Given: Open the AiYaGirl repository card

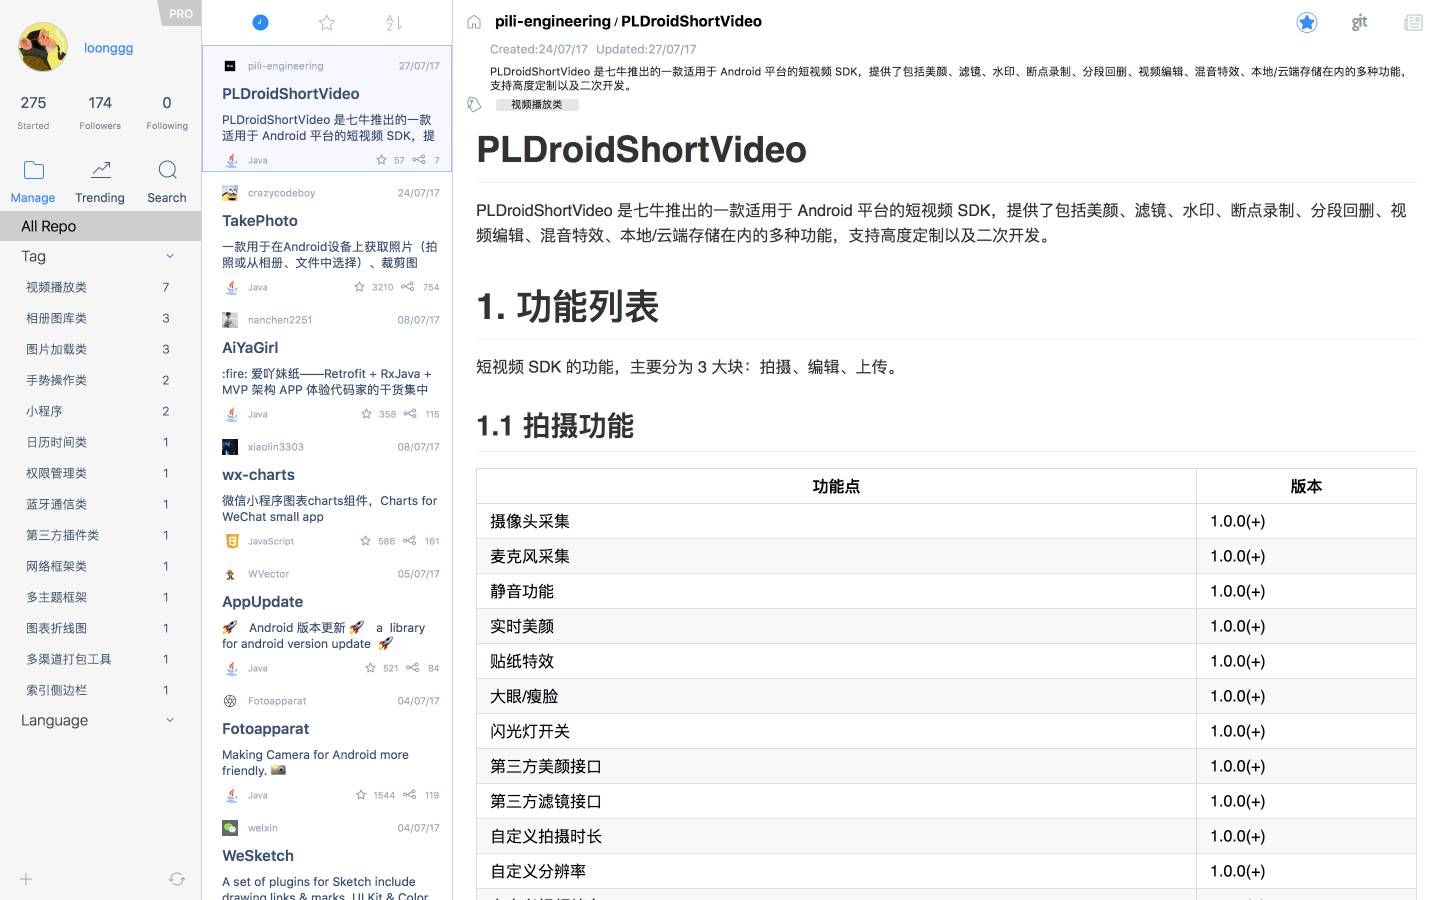Looking at the screenshot, I should pyautogui.click(x=327, y=363).
